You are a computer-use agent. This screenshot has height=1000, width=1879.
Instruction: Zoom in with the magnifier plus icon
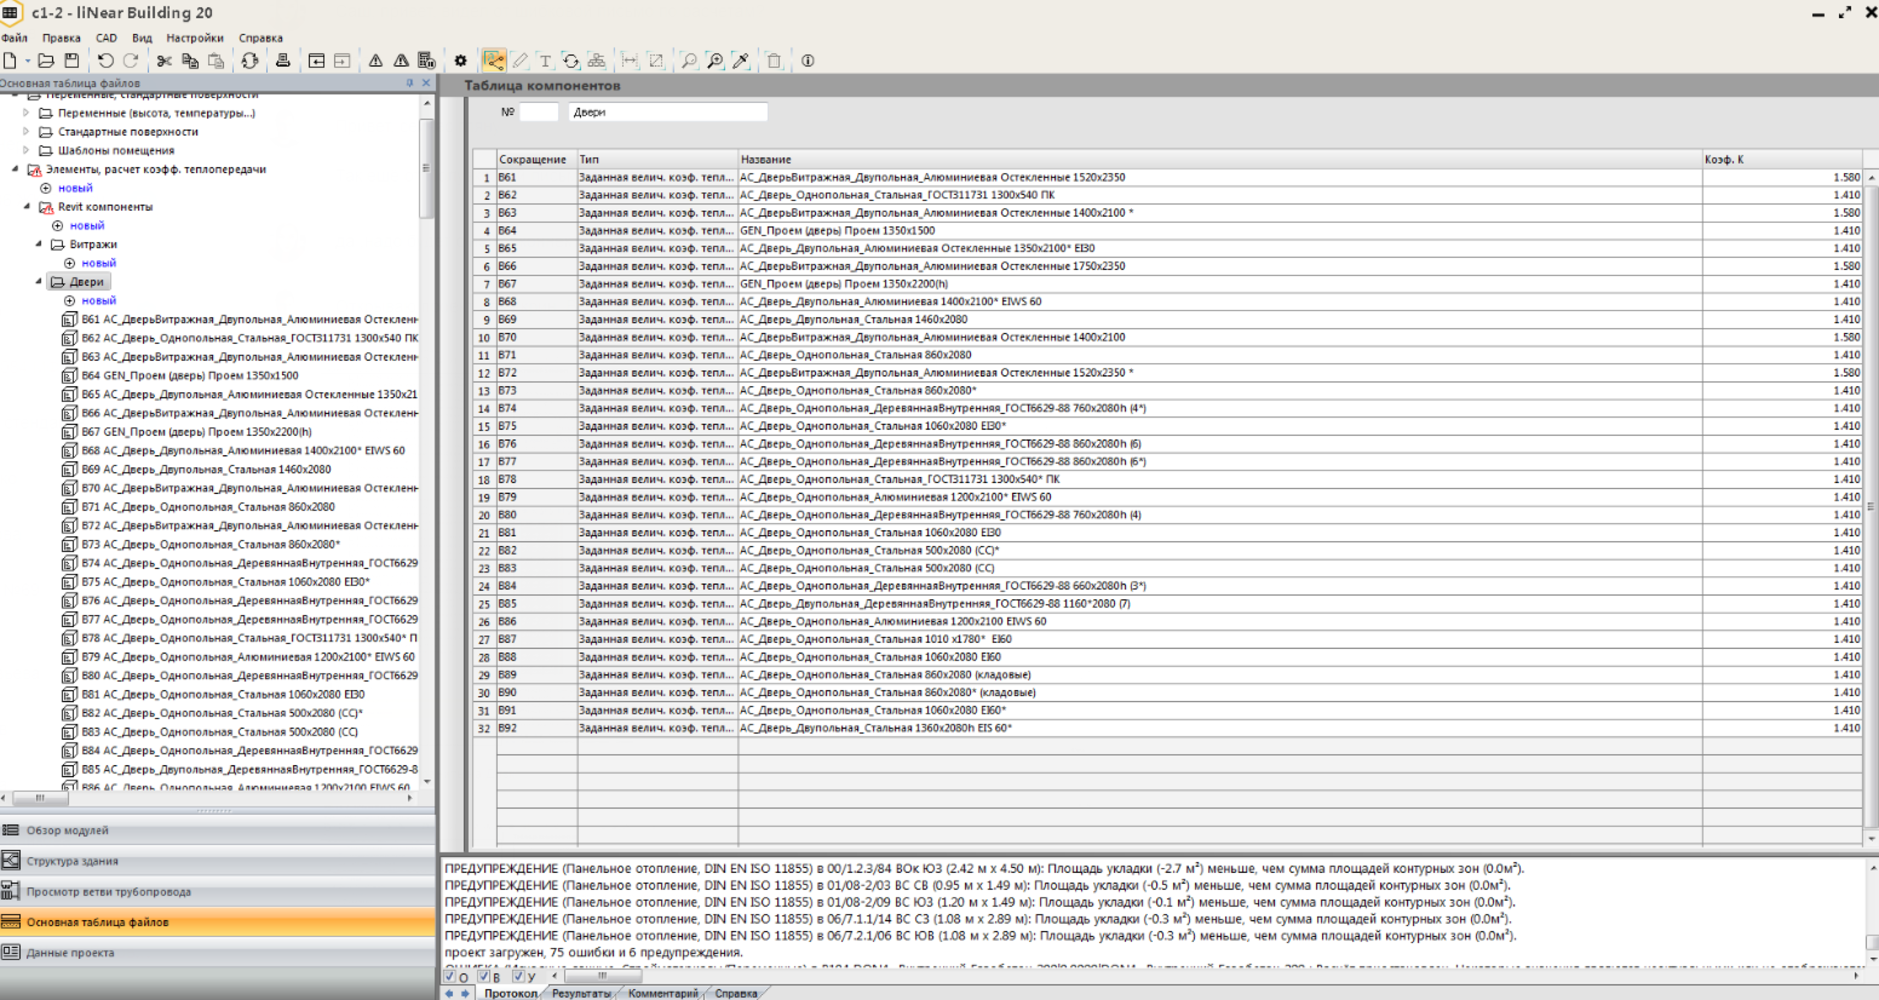(715, 61)
